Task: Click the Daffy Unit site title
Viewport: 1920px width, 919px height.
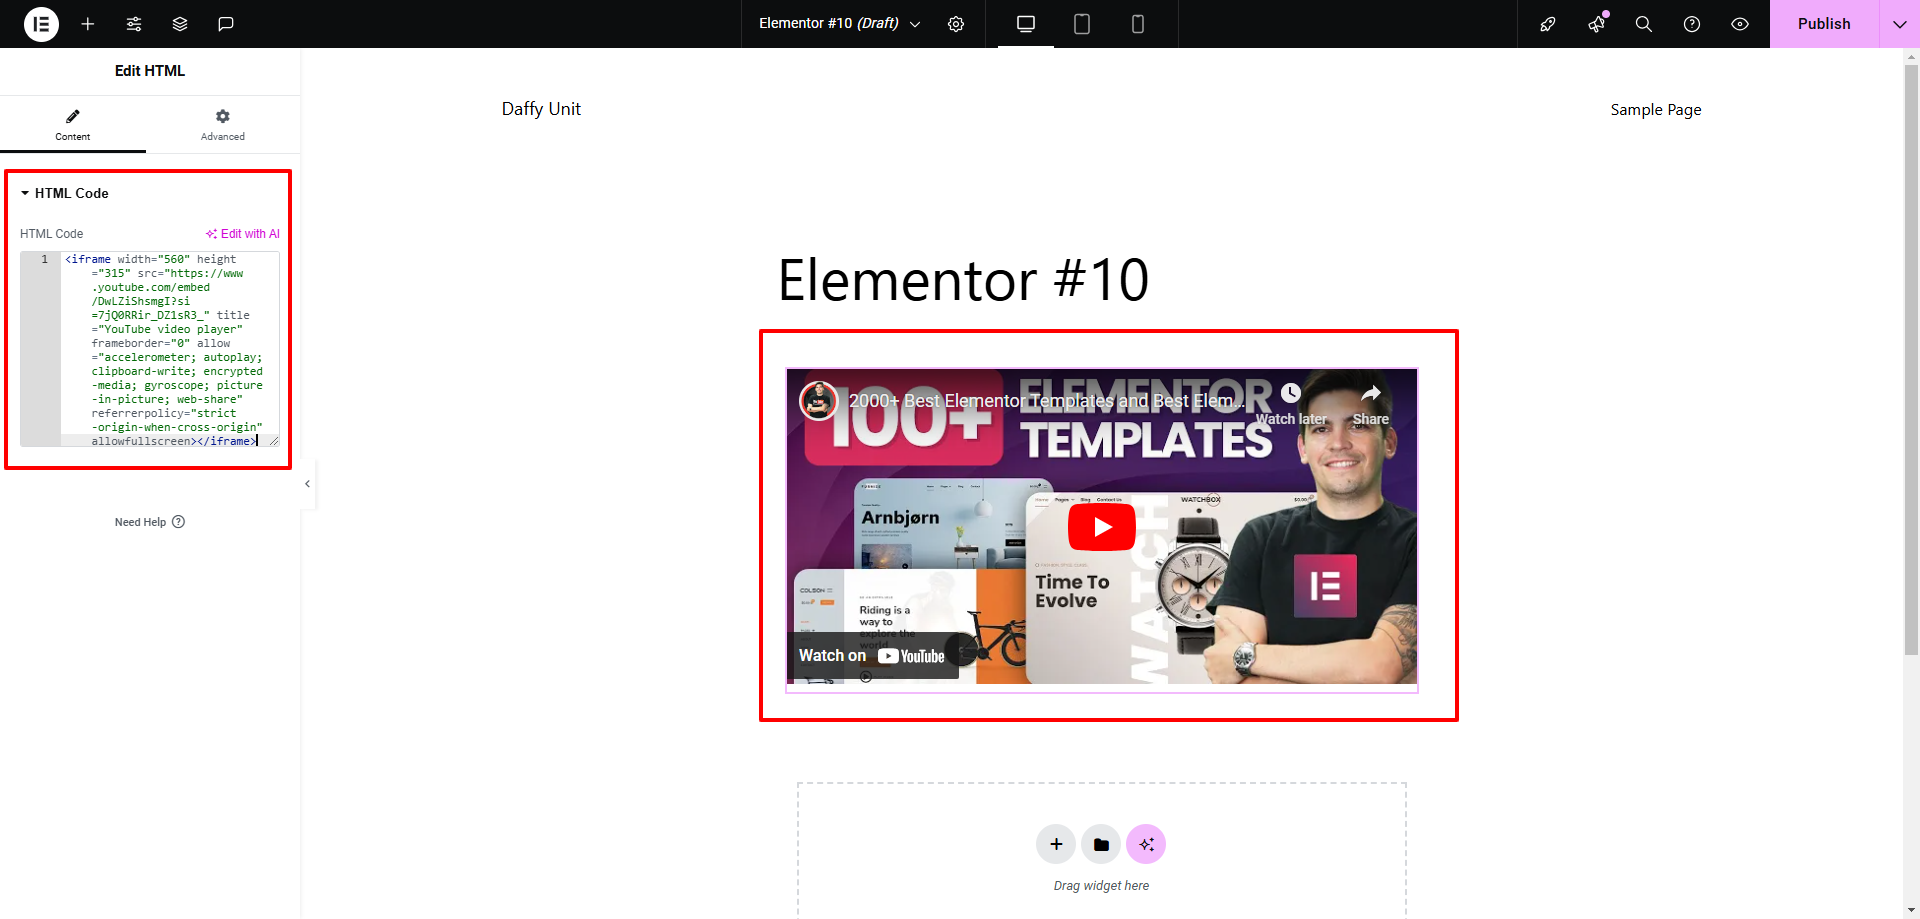Action: click(x=541, y=109)
